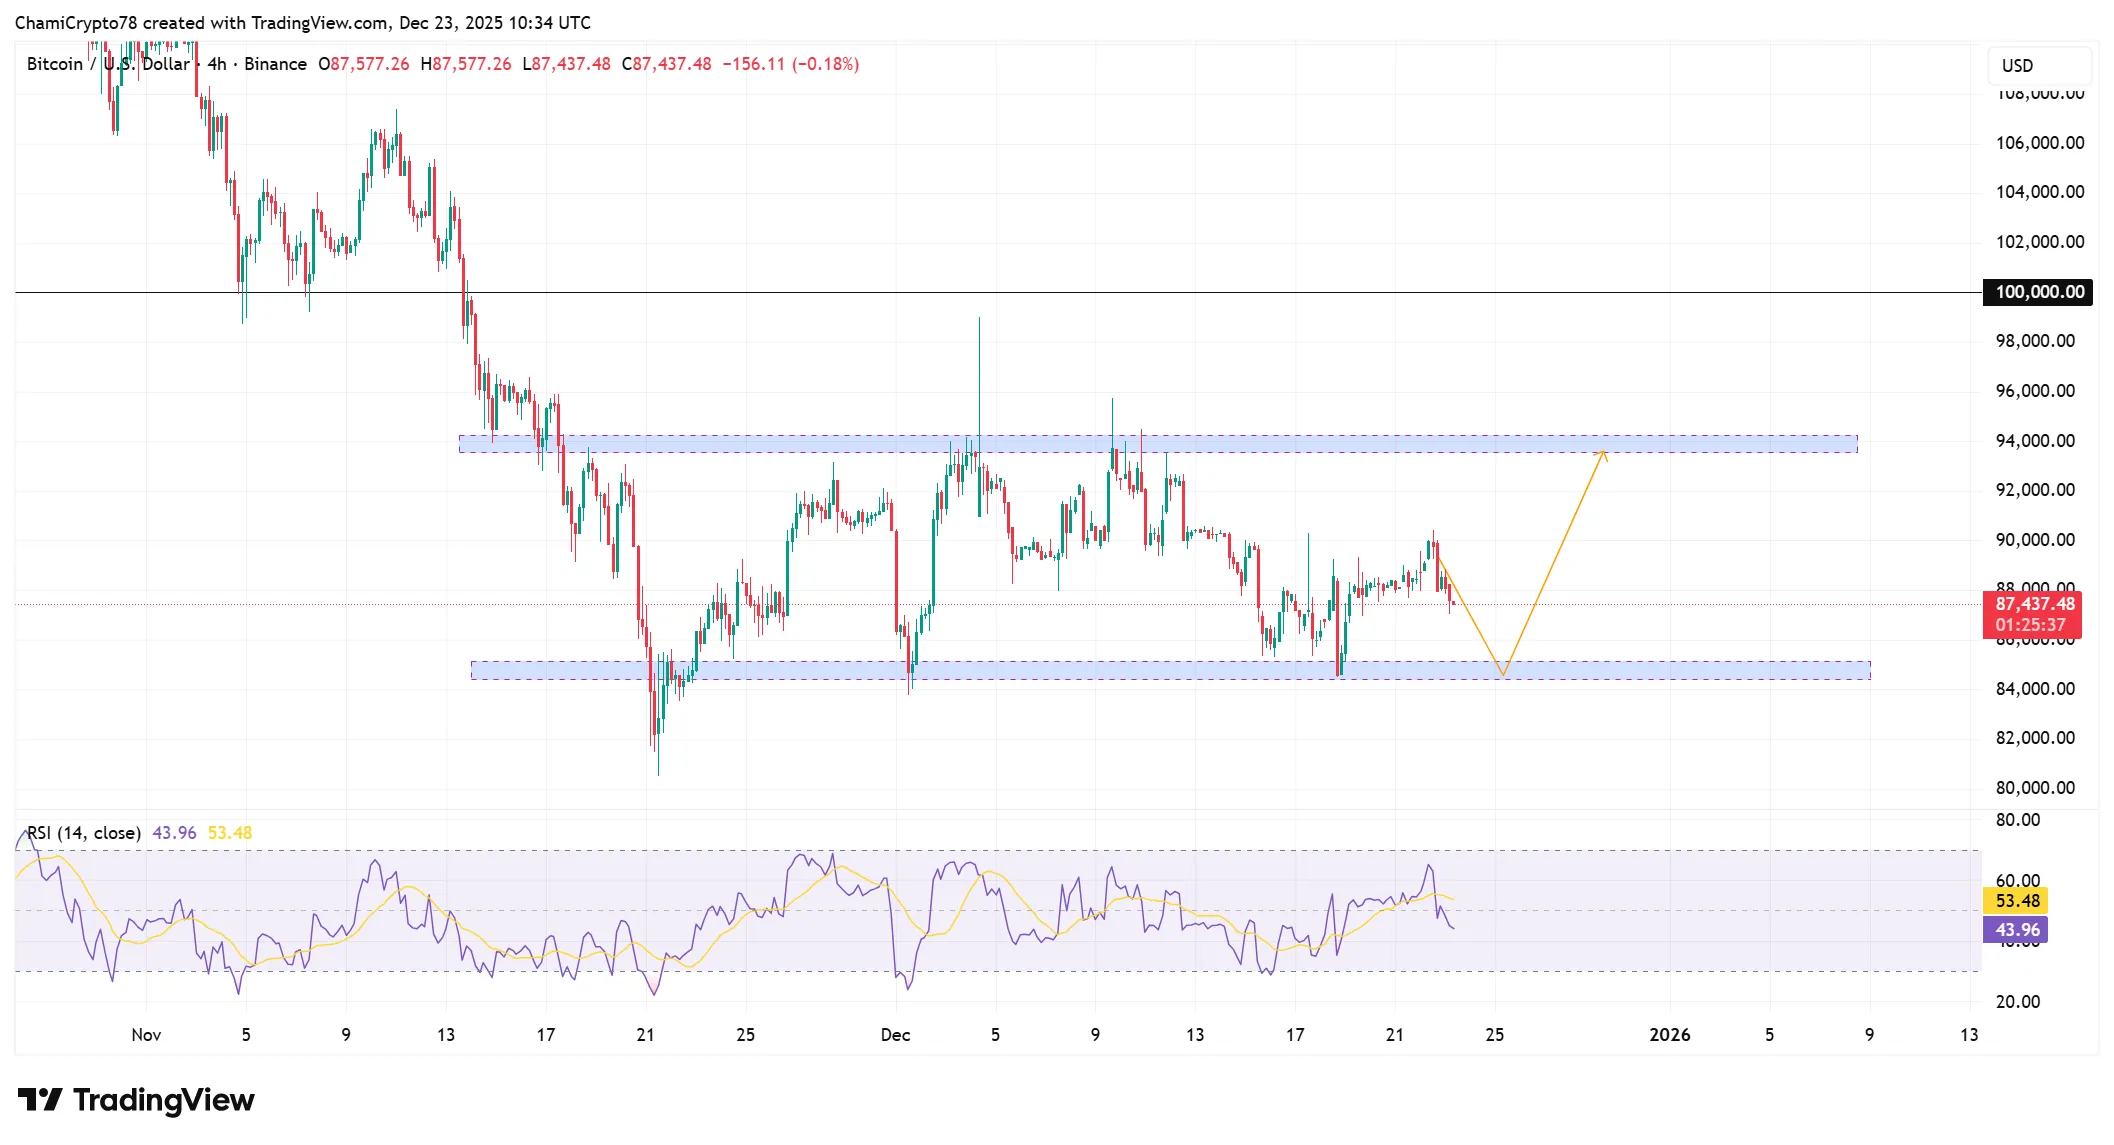This screenshot has width=2114, height=1145.
Task: Click the yellow 53.48 value in RSI legend
Action: pos(230,833)
